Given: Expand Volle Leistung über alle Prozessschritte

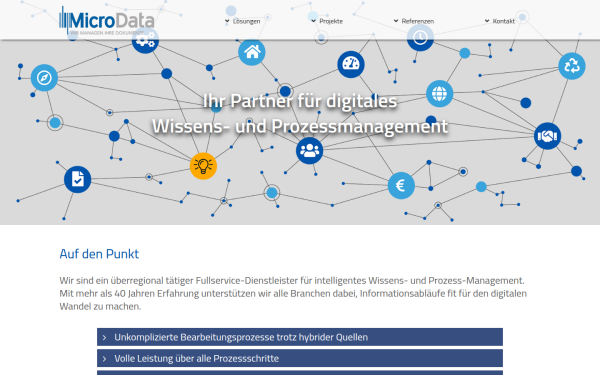Looking at the screenshot, I should 300,359.
